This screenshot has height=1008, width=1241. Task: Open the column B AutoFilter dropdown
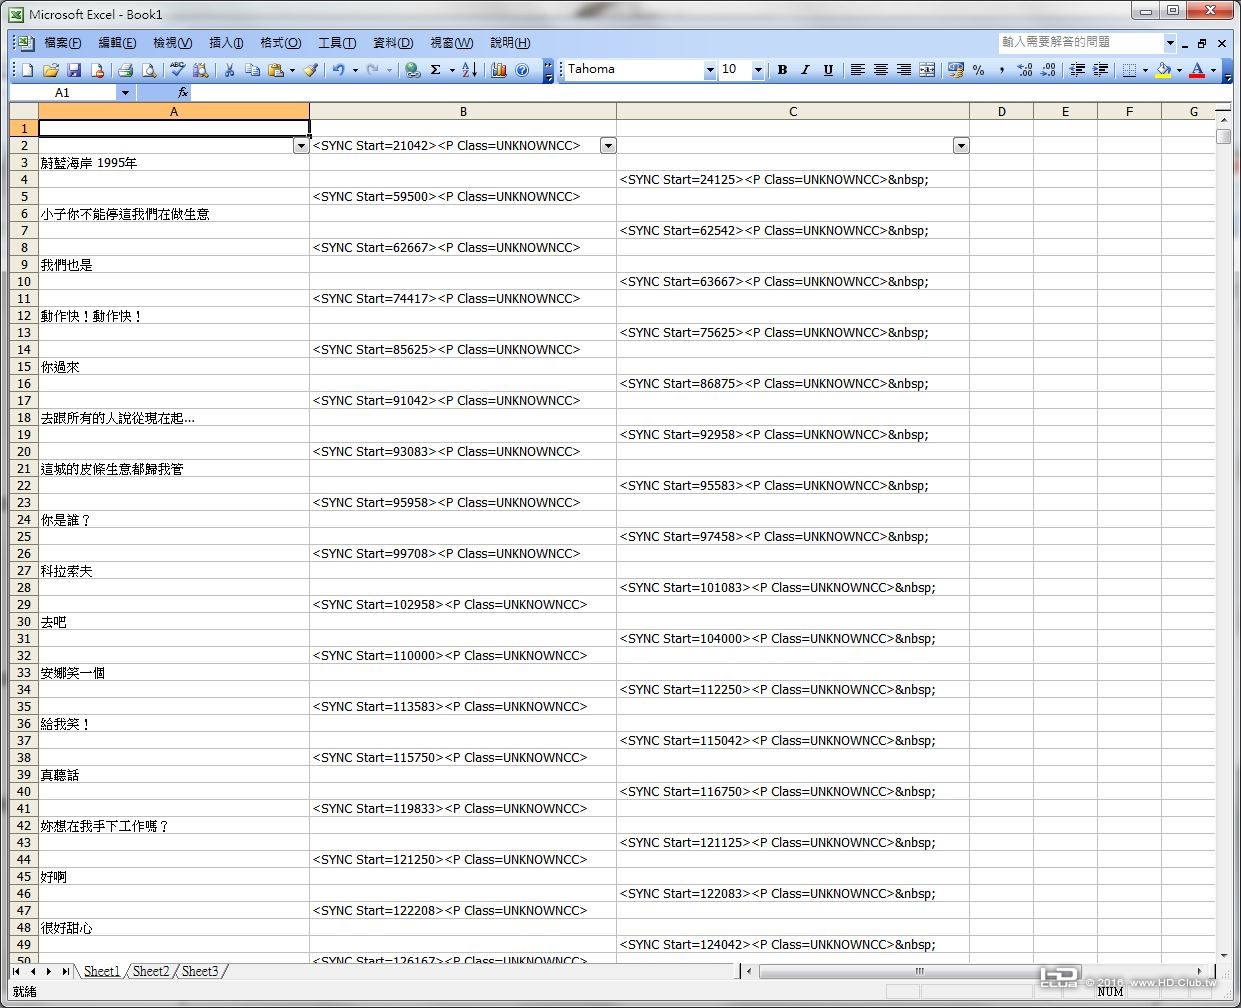608,146
